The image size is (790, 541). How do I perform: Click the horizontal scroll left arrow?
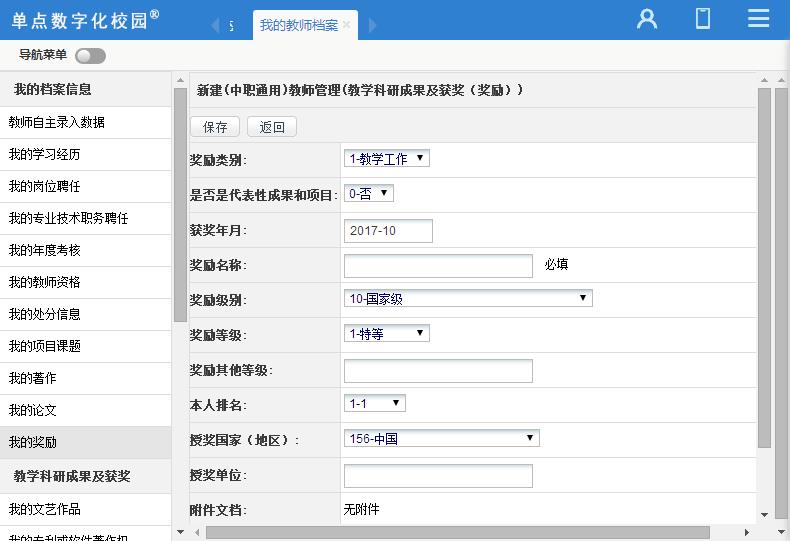point(197,532)
